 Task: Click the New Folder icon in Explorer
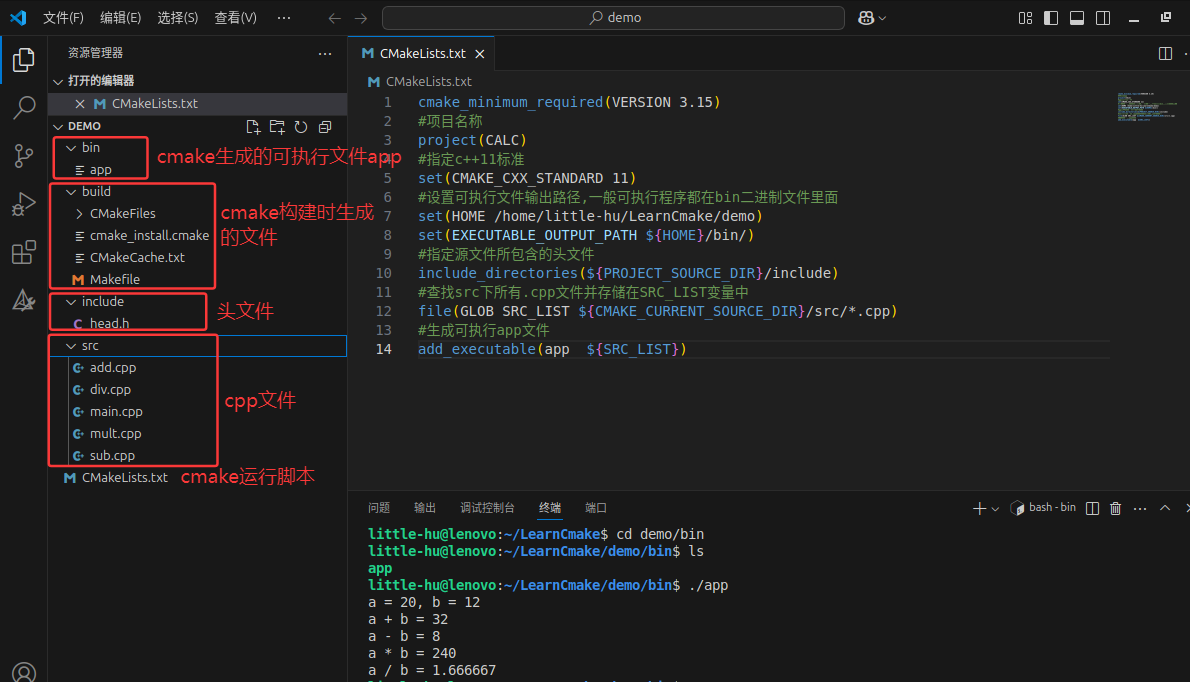(x=279, y=127)
